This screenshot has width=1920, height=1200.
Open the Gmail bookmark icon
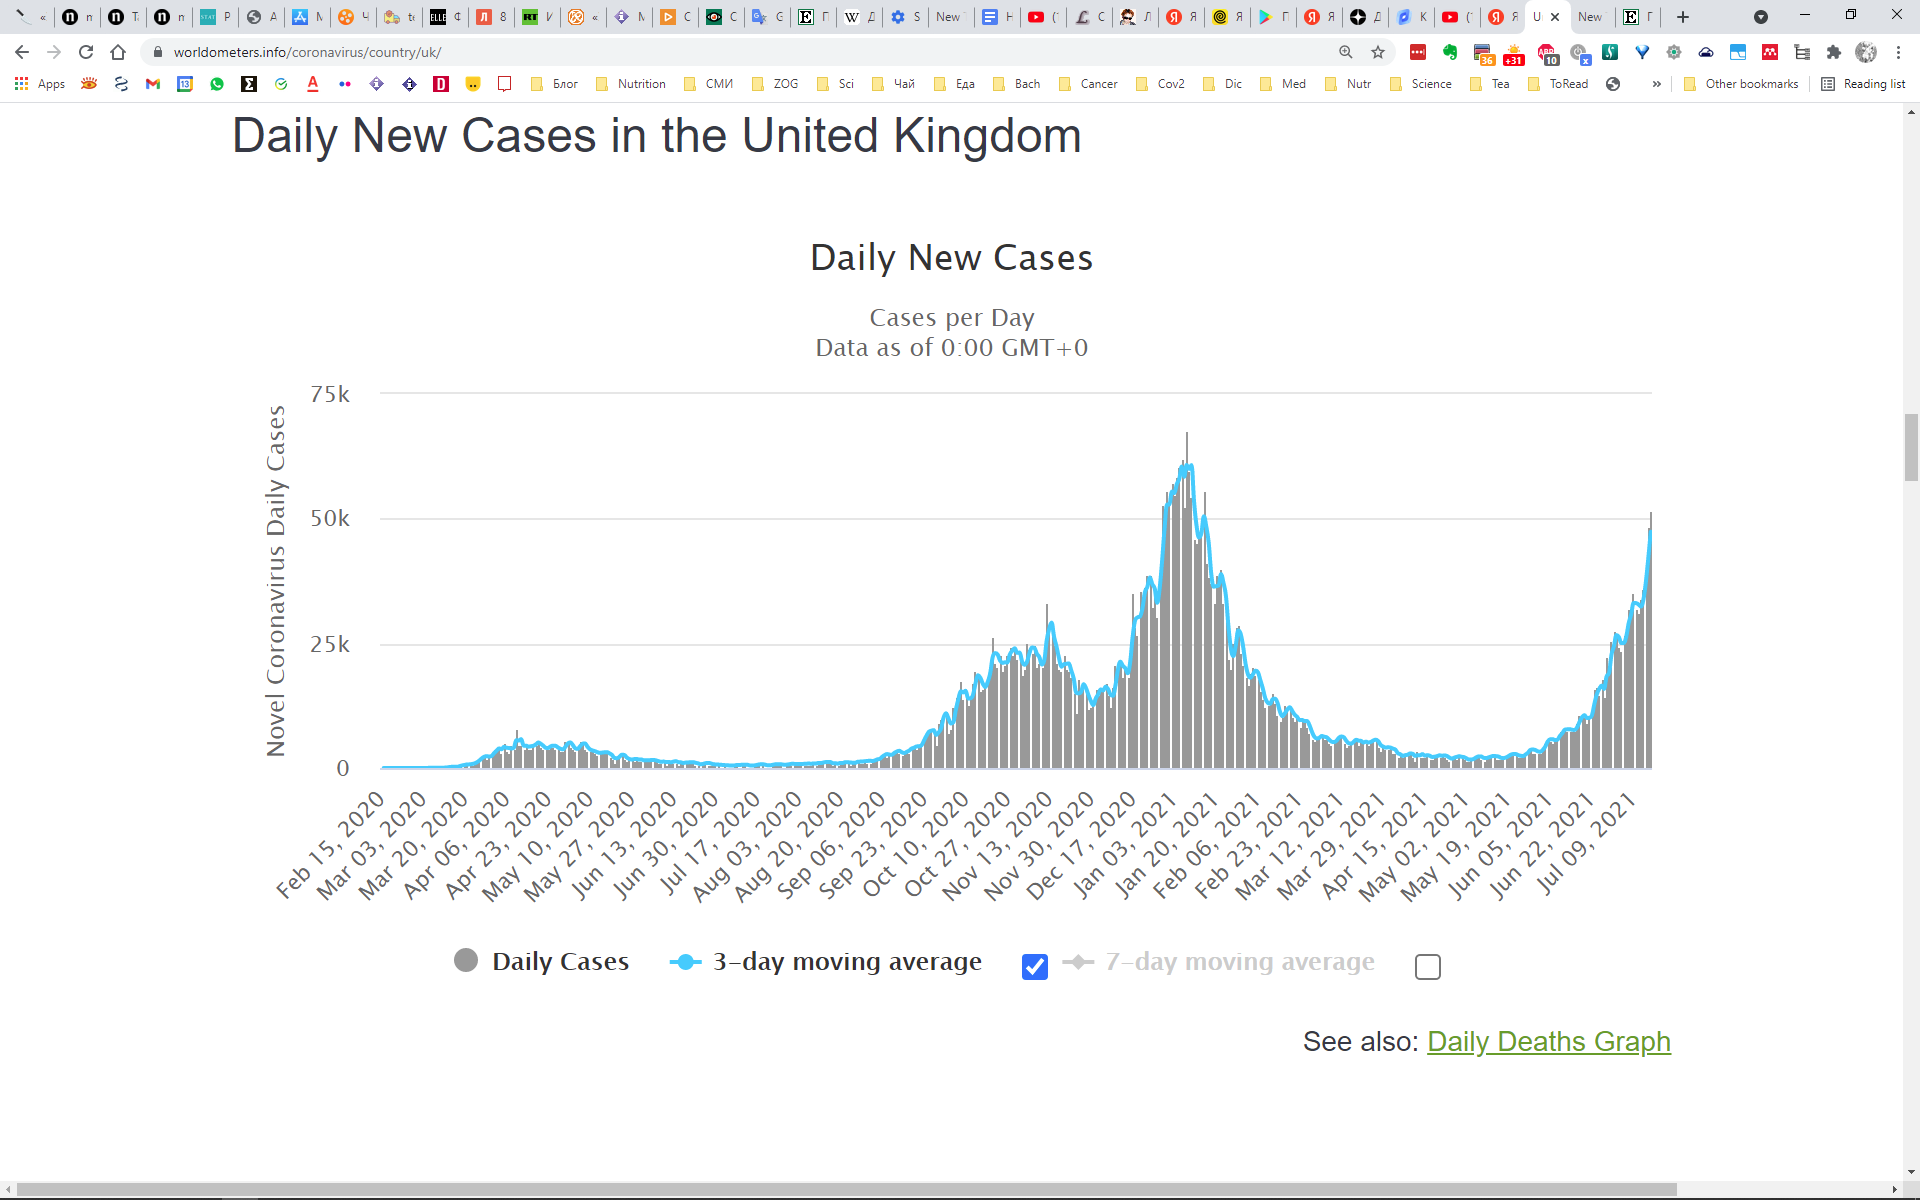[153, 84]
